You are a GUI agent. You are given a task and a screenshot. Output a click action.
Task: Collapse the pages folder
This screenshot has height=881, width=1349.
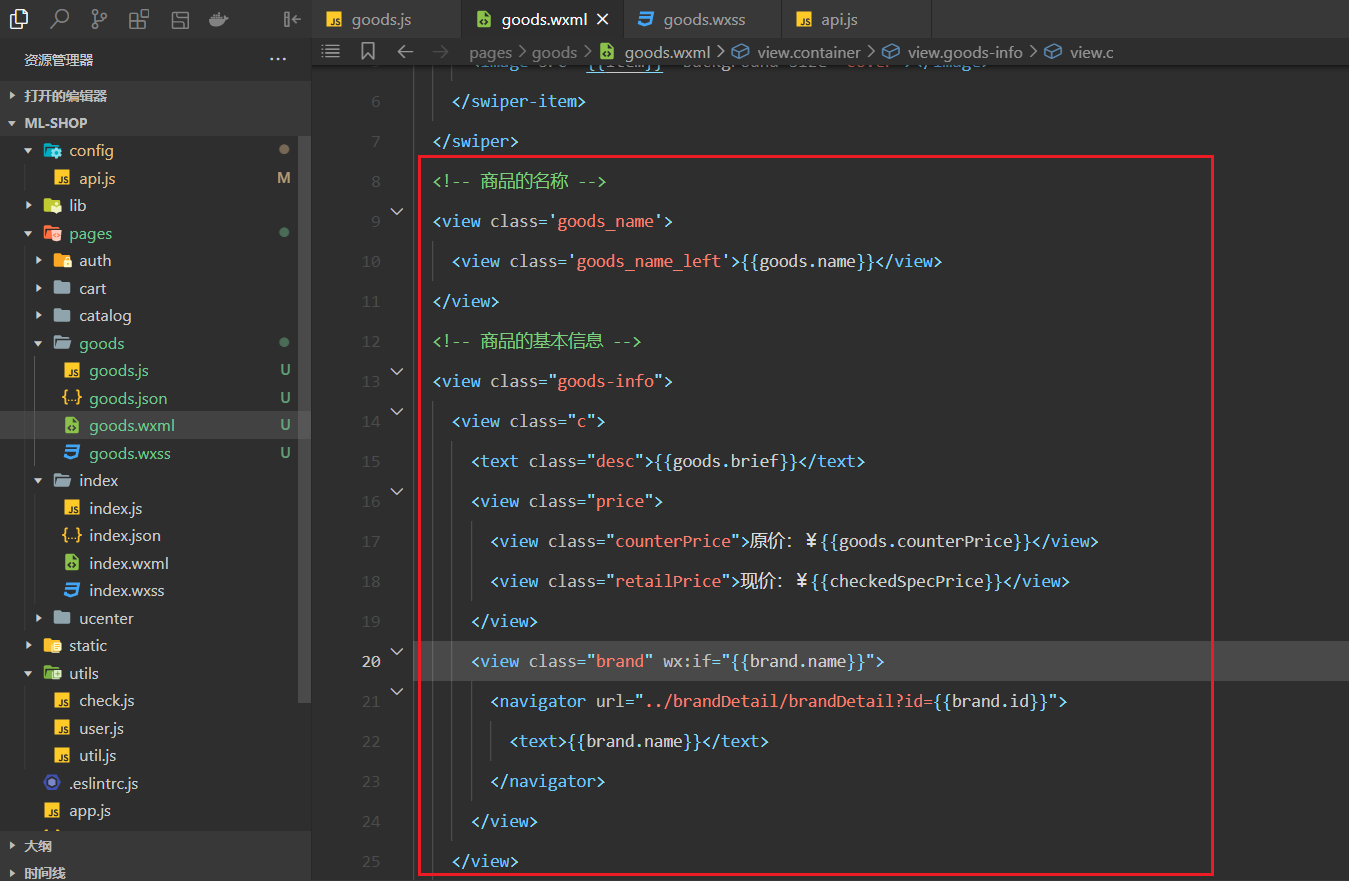point(28,233)
